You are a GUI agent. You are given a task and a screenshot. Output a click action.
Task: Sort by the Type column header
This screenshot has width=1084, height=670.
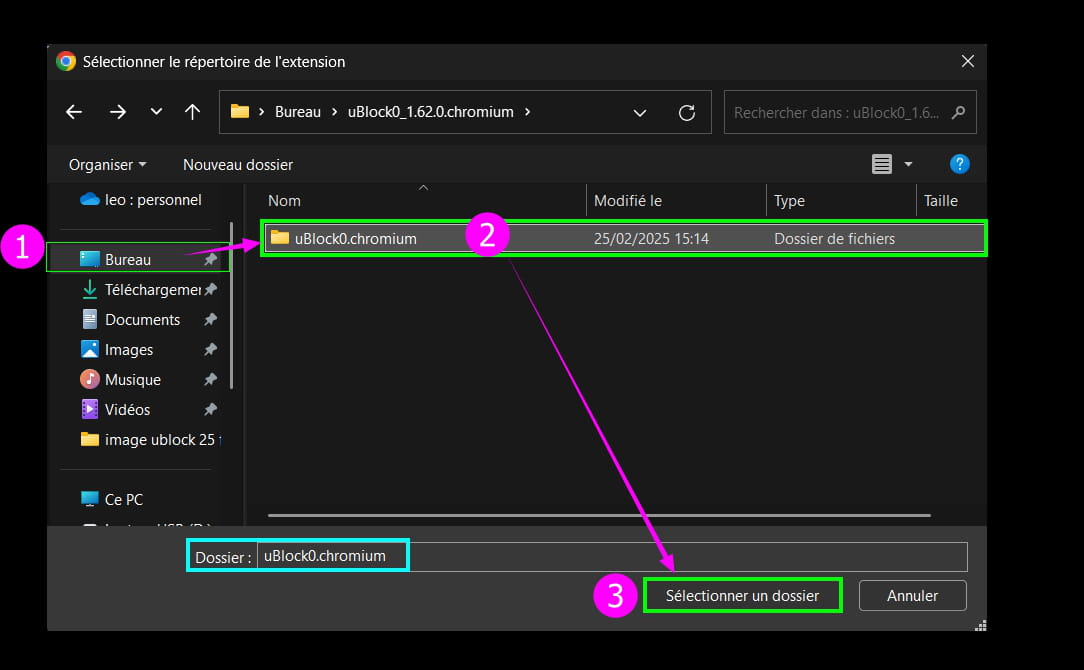click(841, 201)
